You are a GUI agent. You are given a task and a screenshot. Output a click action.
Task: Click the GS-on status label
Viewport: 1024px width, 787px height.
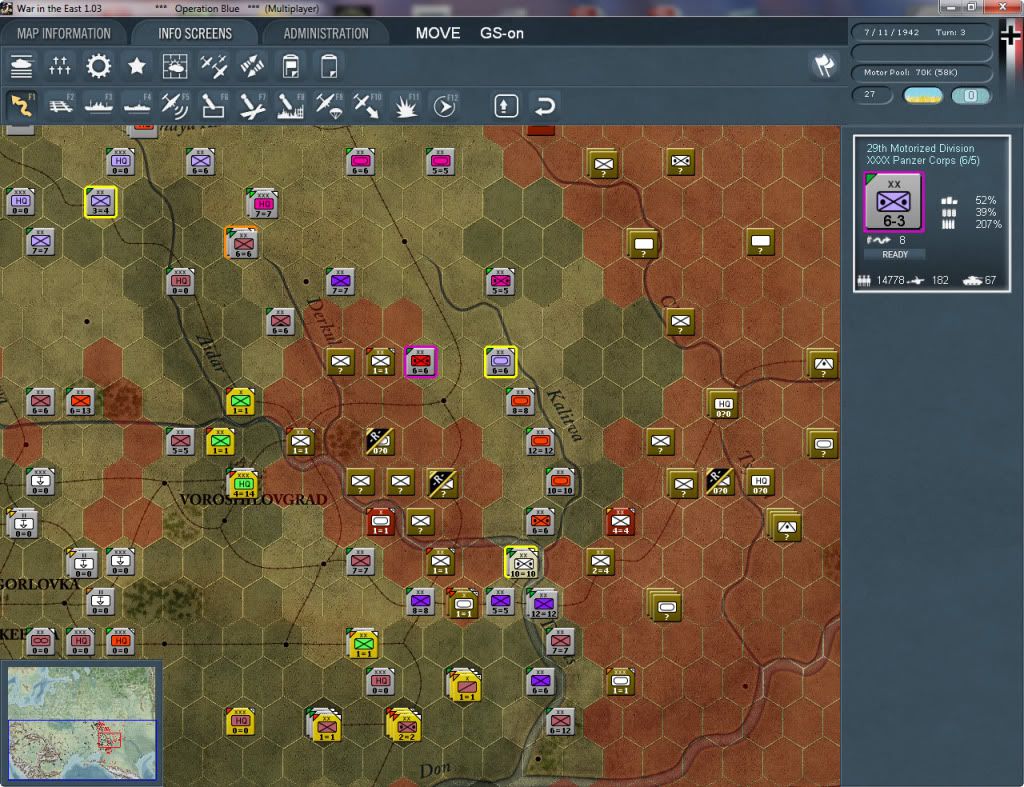point(502,33)
